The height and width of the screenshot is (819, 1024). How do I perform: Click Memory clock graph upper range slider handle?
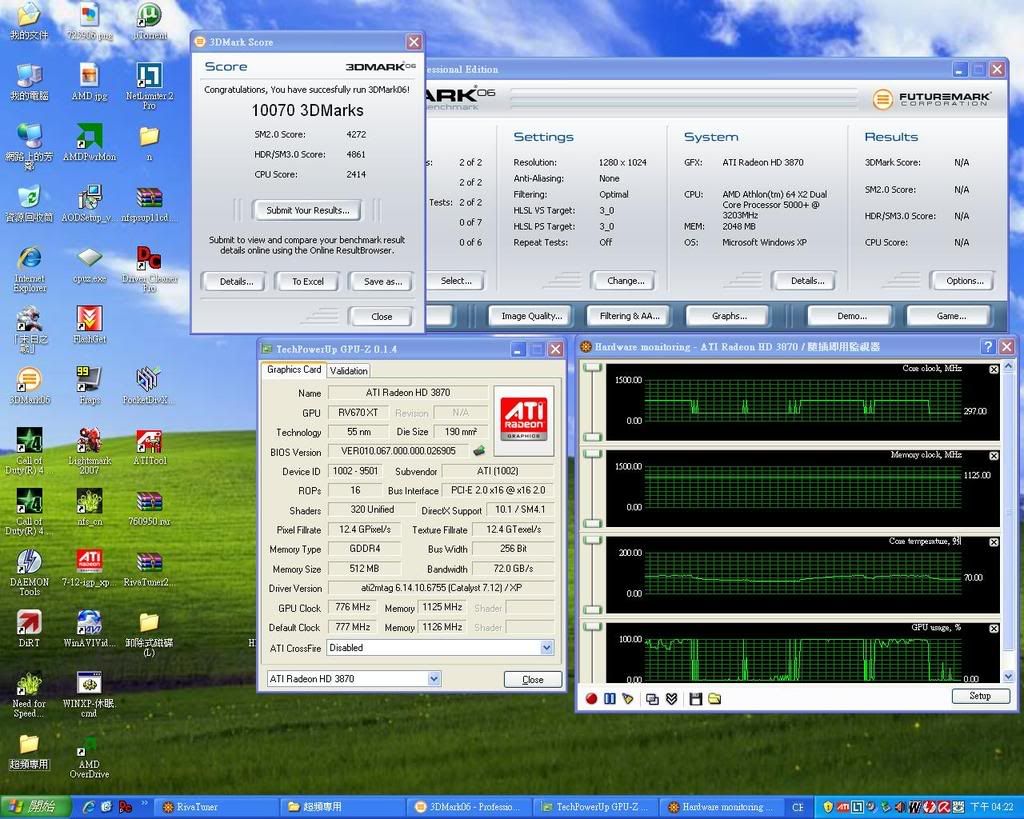592,455
